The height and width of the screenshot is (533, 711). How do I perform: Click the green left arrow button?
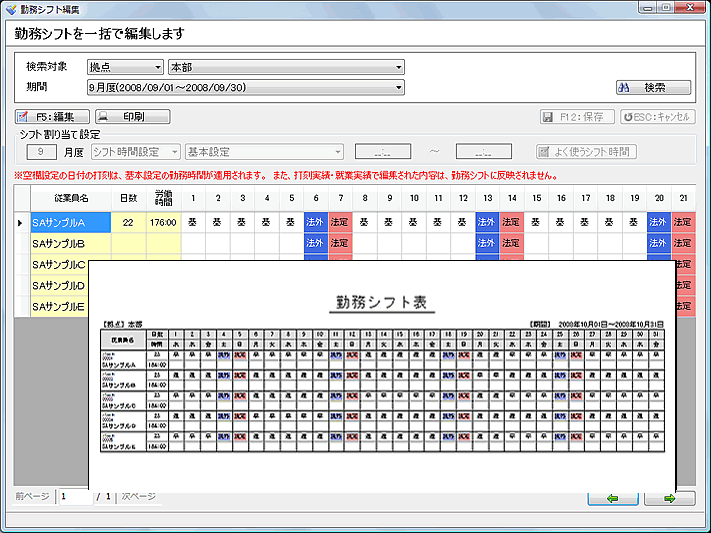(x=613, y=498)
